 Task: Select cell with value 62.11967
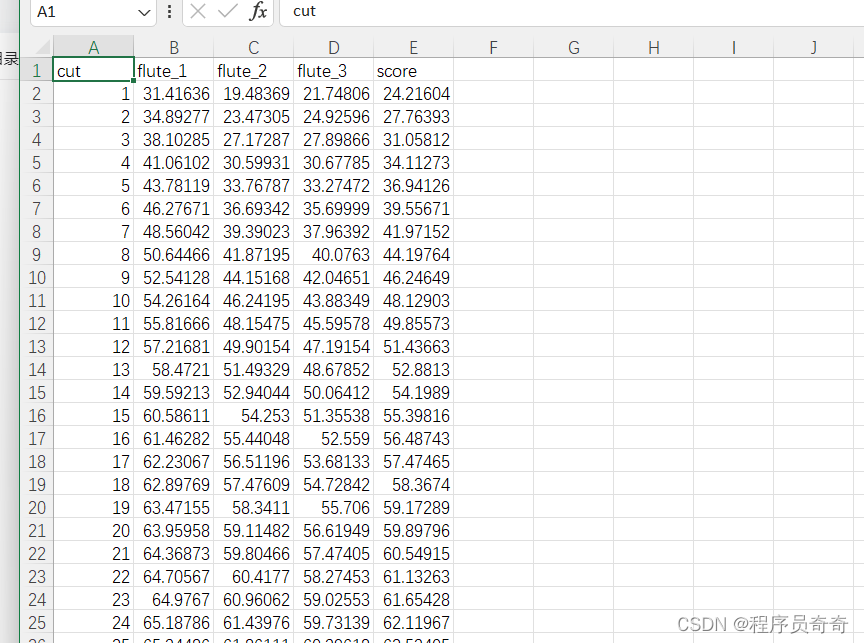pos(413,623)
